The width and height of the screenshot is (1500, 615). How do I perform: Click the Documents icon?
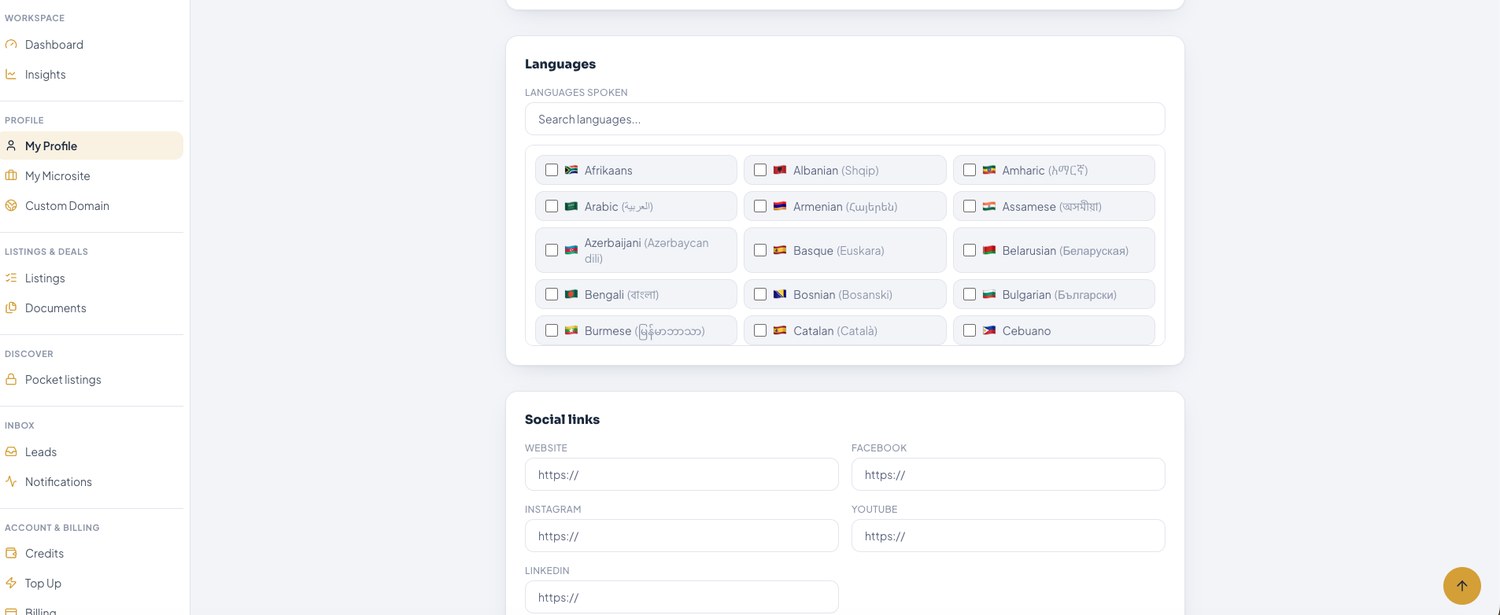pyautogui.click(x=11, y=308)
